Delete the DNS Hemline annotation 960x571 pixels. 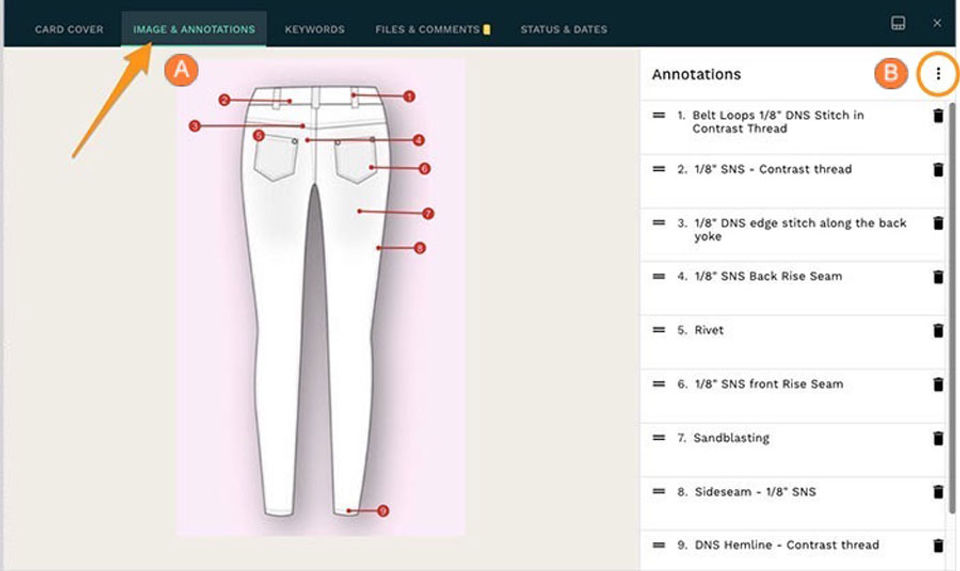[x=938, y=545]
